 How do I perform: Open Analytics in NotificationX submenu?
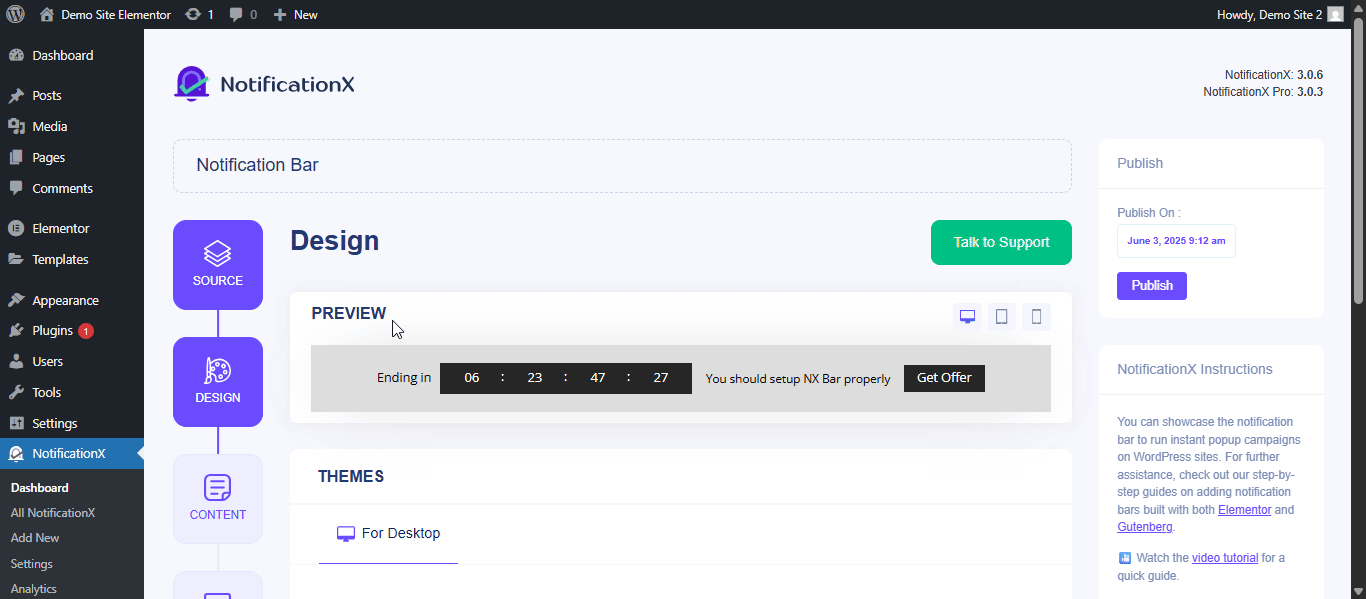(34, 589)
